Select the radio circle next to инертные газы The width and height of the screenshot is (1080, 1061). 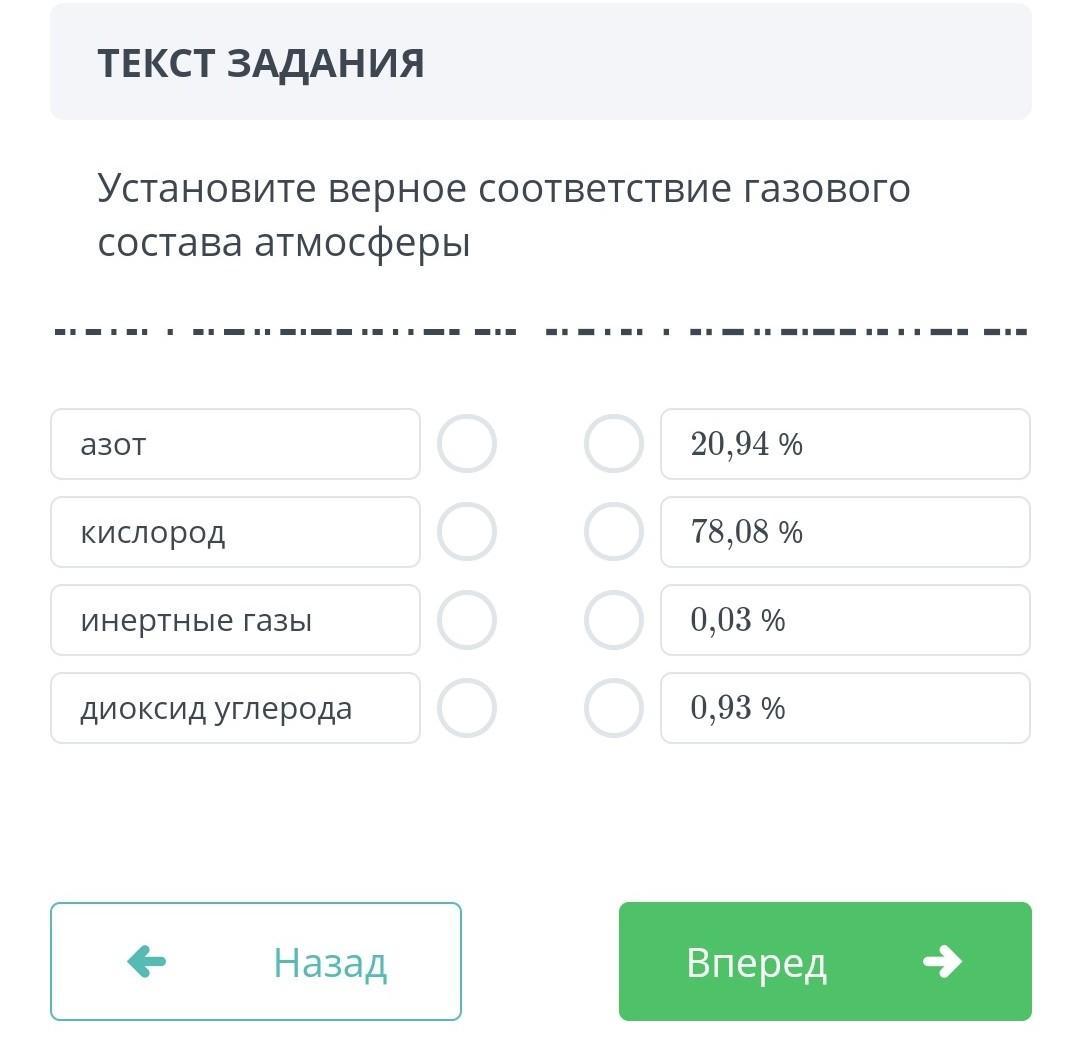[467, 620]
